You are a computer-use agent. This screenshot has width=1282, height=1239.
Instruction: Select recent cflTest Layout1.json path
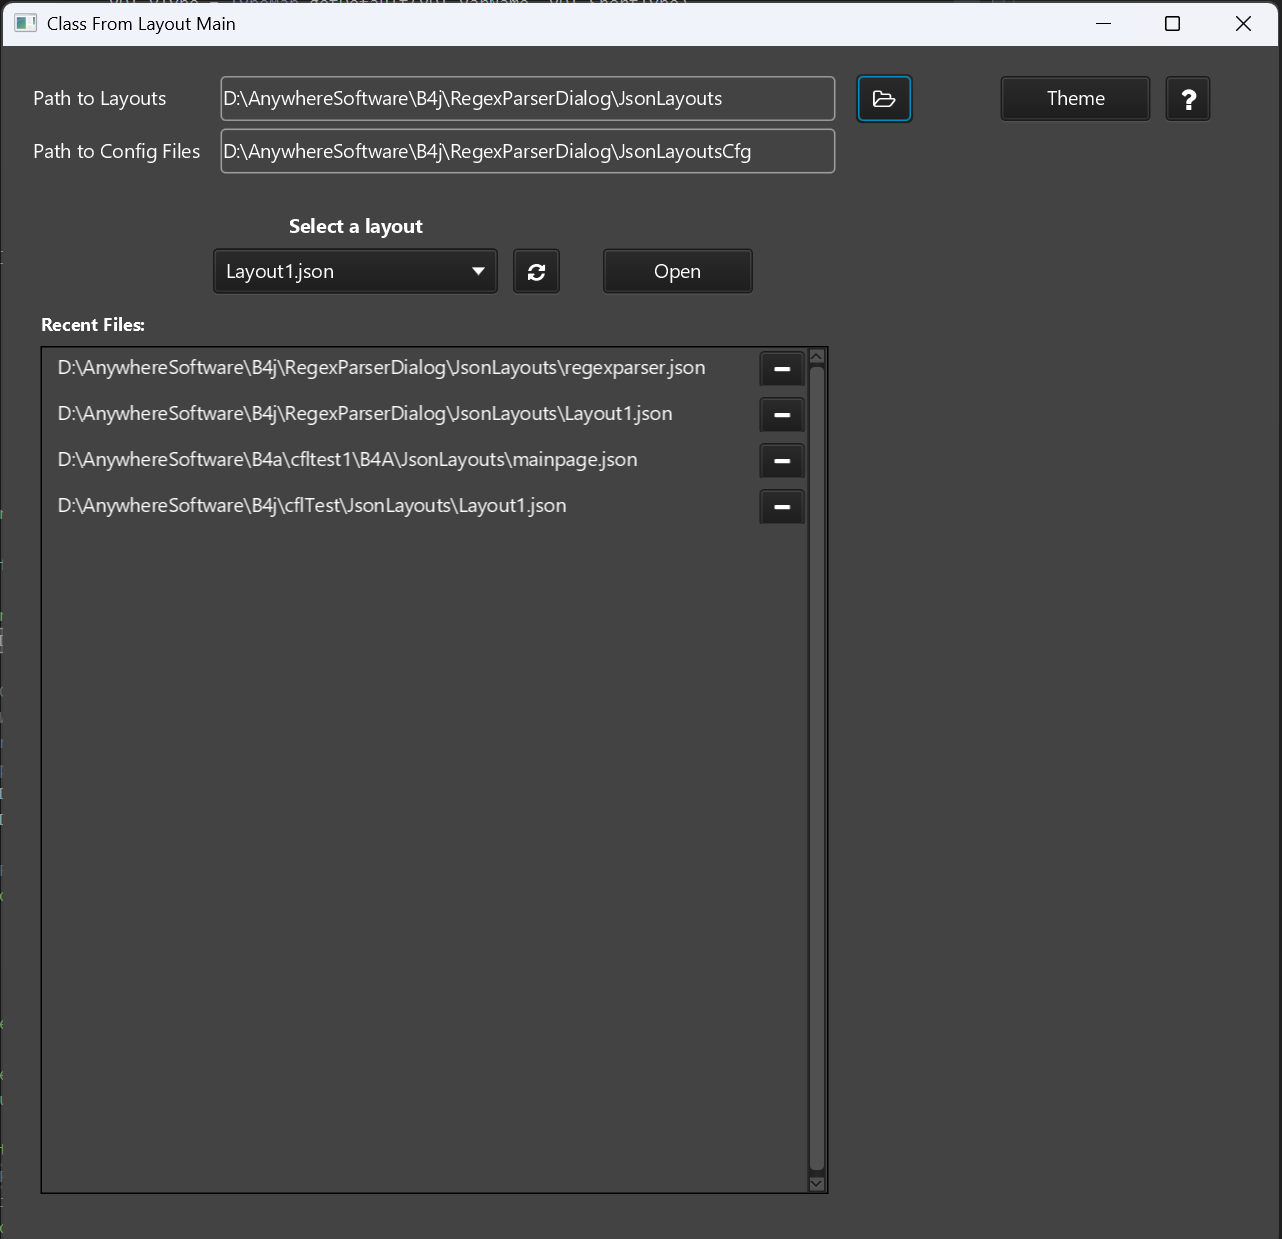312,506
